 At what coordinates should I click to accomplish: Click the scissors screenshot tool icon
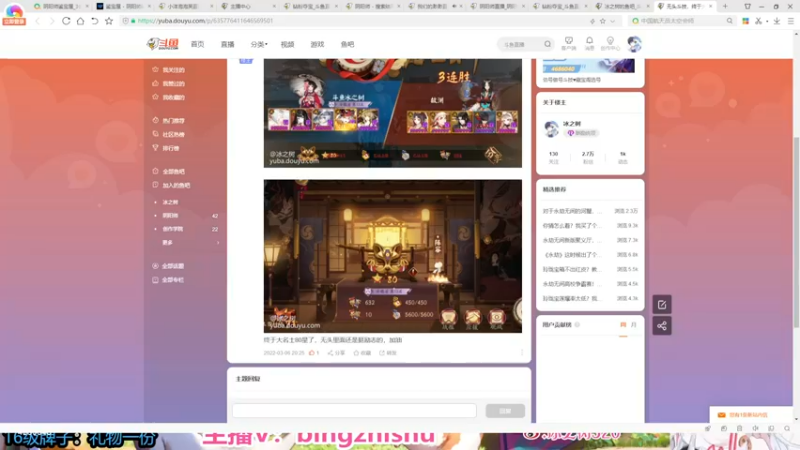[758, 21]
